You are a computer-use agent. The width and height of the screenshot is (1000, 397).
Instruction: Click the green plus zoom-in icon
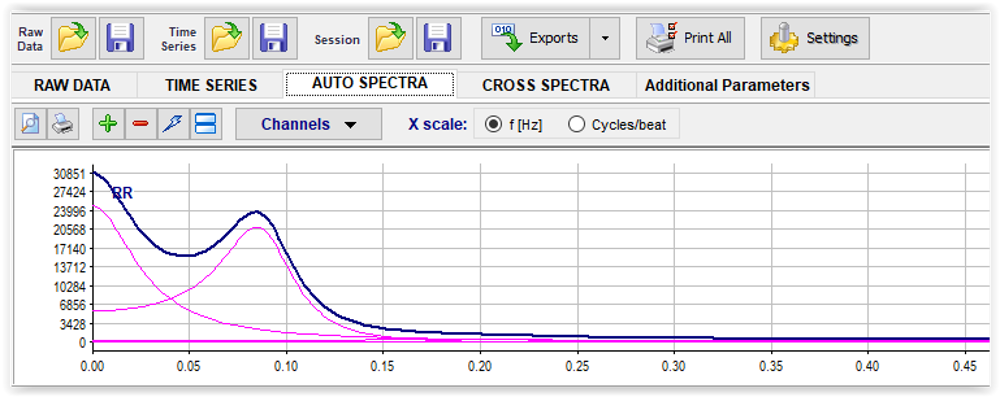pos(108,124)
